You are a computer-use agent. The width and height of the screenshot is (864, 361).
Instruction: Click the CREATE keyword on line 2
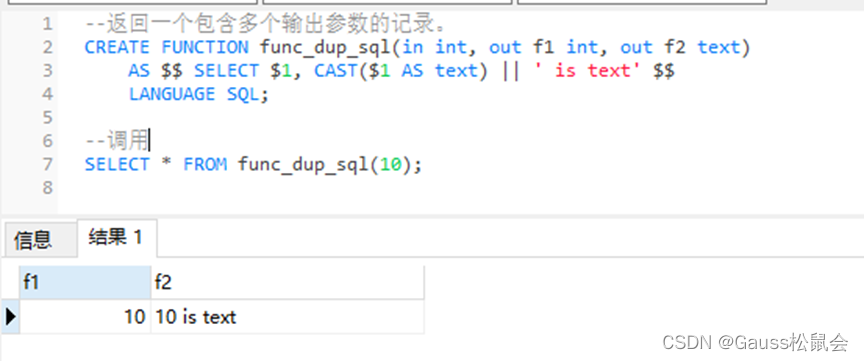[x=117, y=47]
